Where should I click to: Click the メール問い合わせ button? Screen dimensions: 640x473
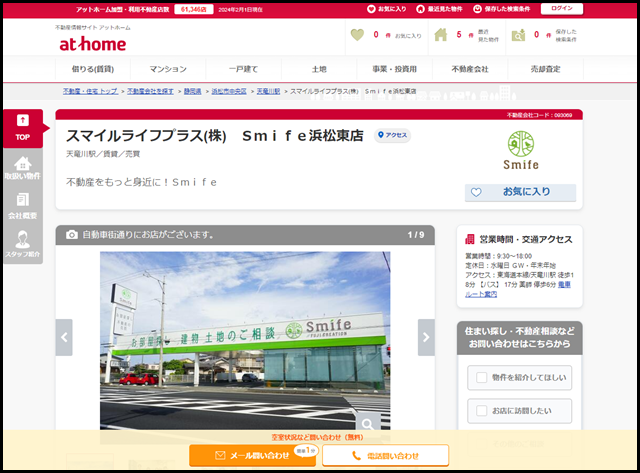[252, 455]
